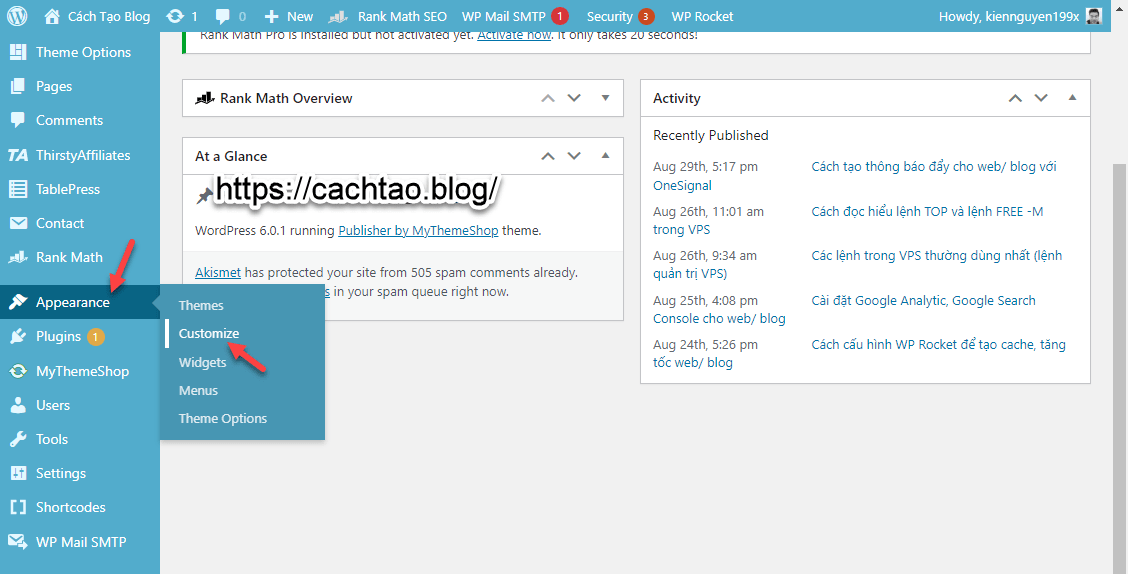The width and height of the screenshot is (1128, 574).
Task: Click the TablePress table icon
Action: pos(18,189)
